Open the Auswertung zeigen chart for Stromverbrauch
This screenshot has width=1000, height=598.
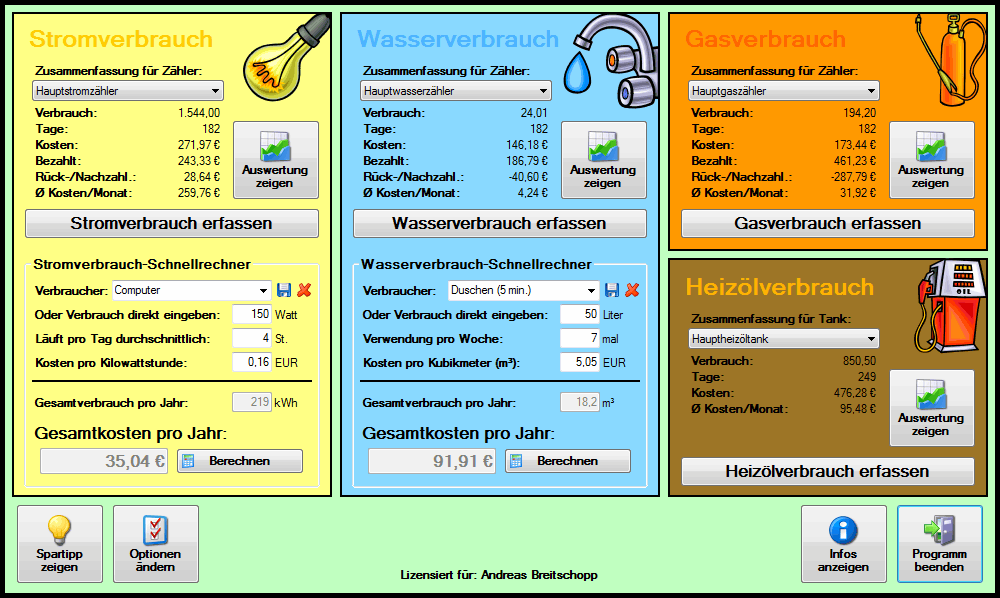tap(276, 160)
